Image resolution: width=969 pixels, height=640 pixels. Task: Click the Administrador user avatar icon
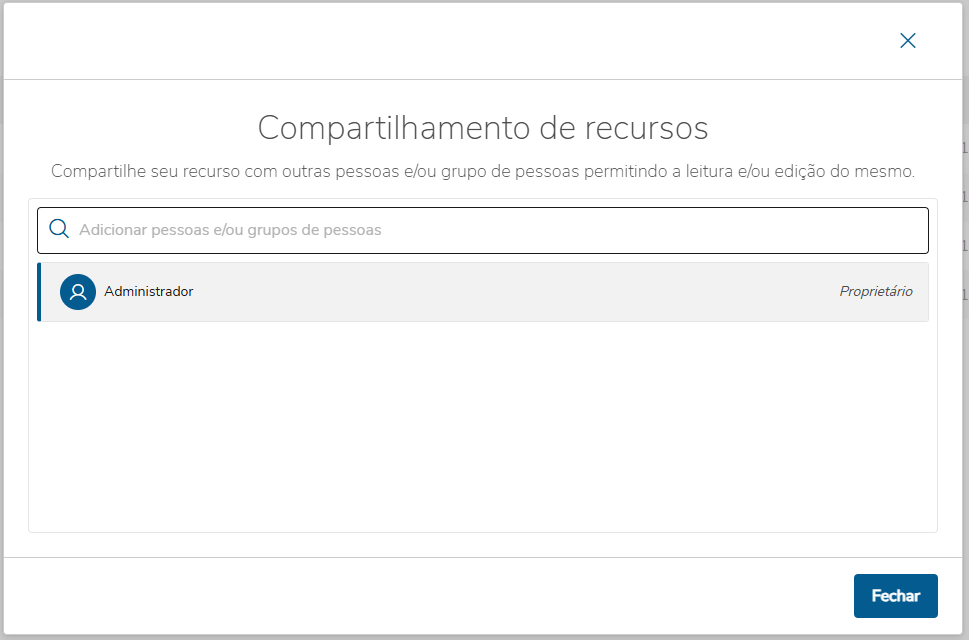(77, 292)
